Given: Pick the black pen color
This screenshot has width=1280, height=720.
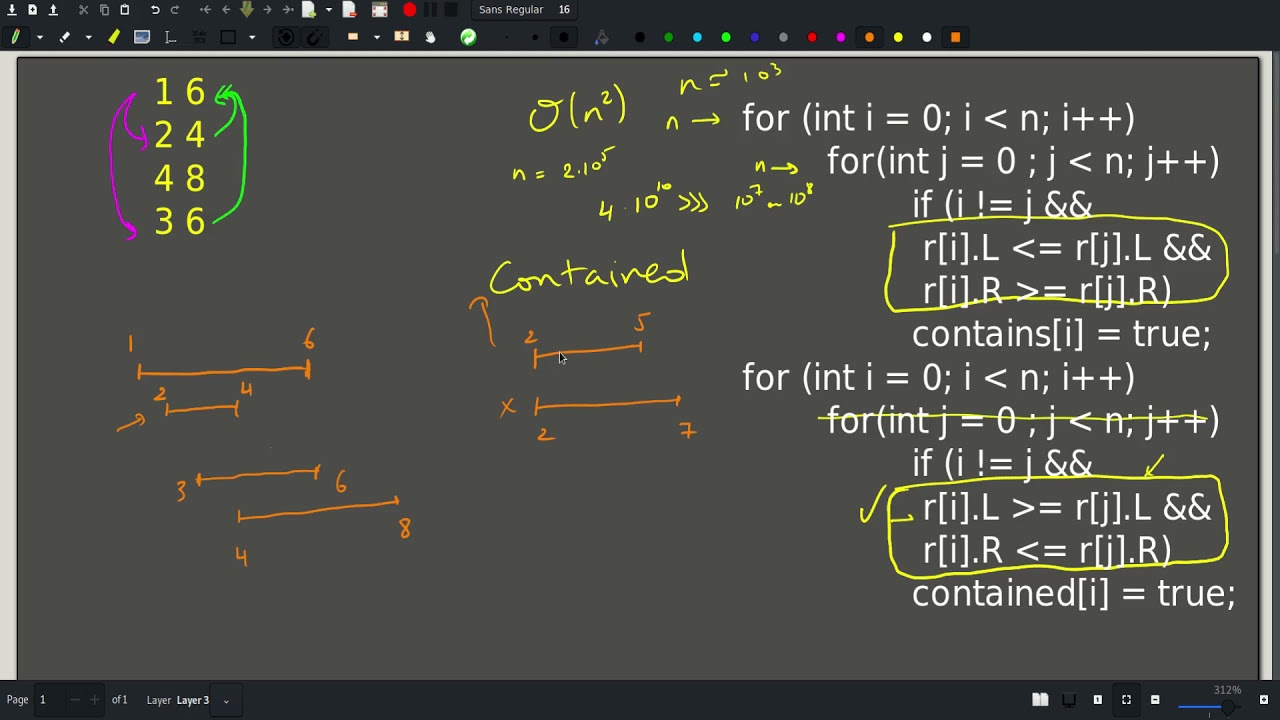Looking at the screenshot, I should coord(640,37).
